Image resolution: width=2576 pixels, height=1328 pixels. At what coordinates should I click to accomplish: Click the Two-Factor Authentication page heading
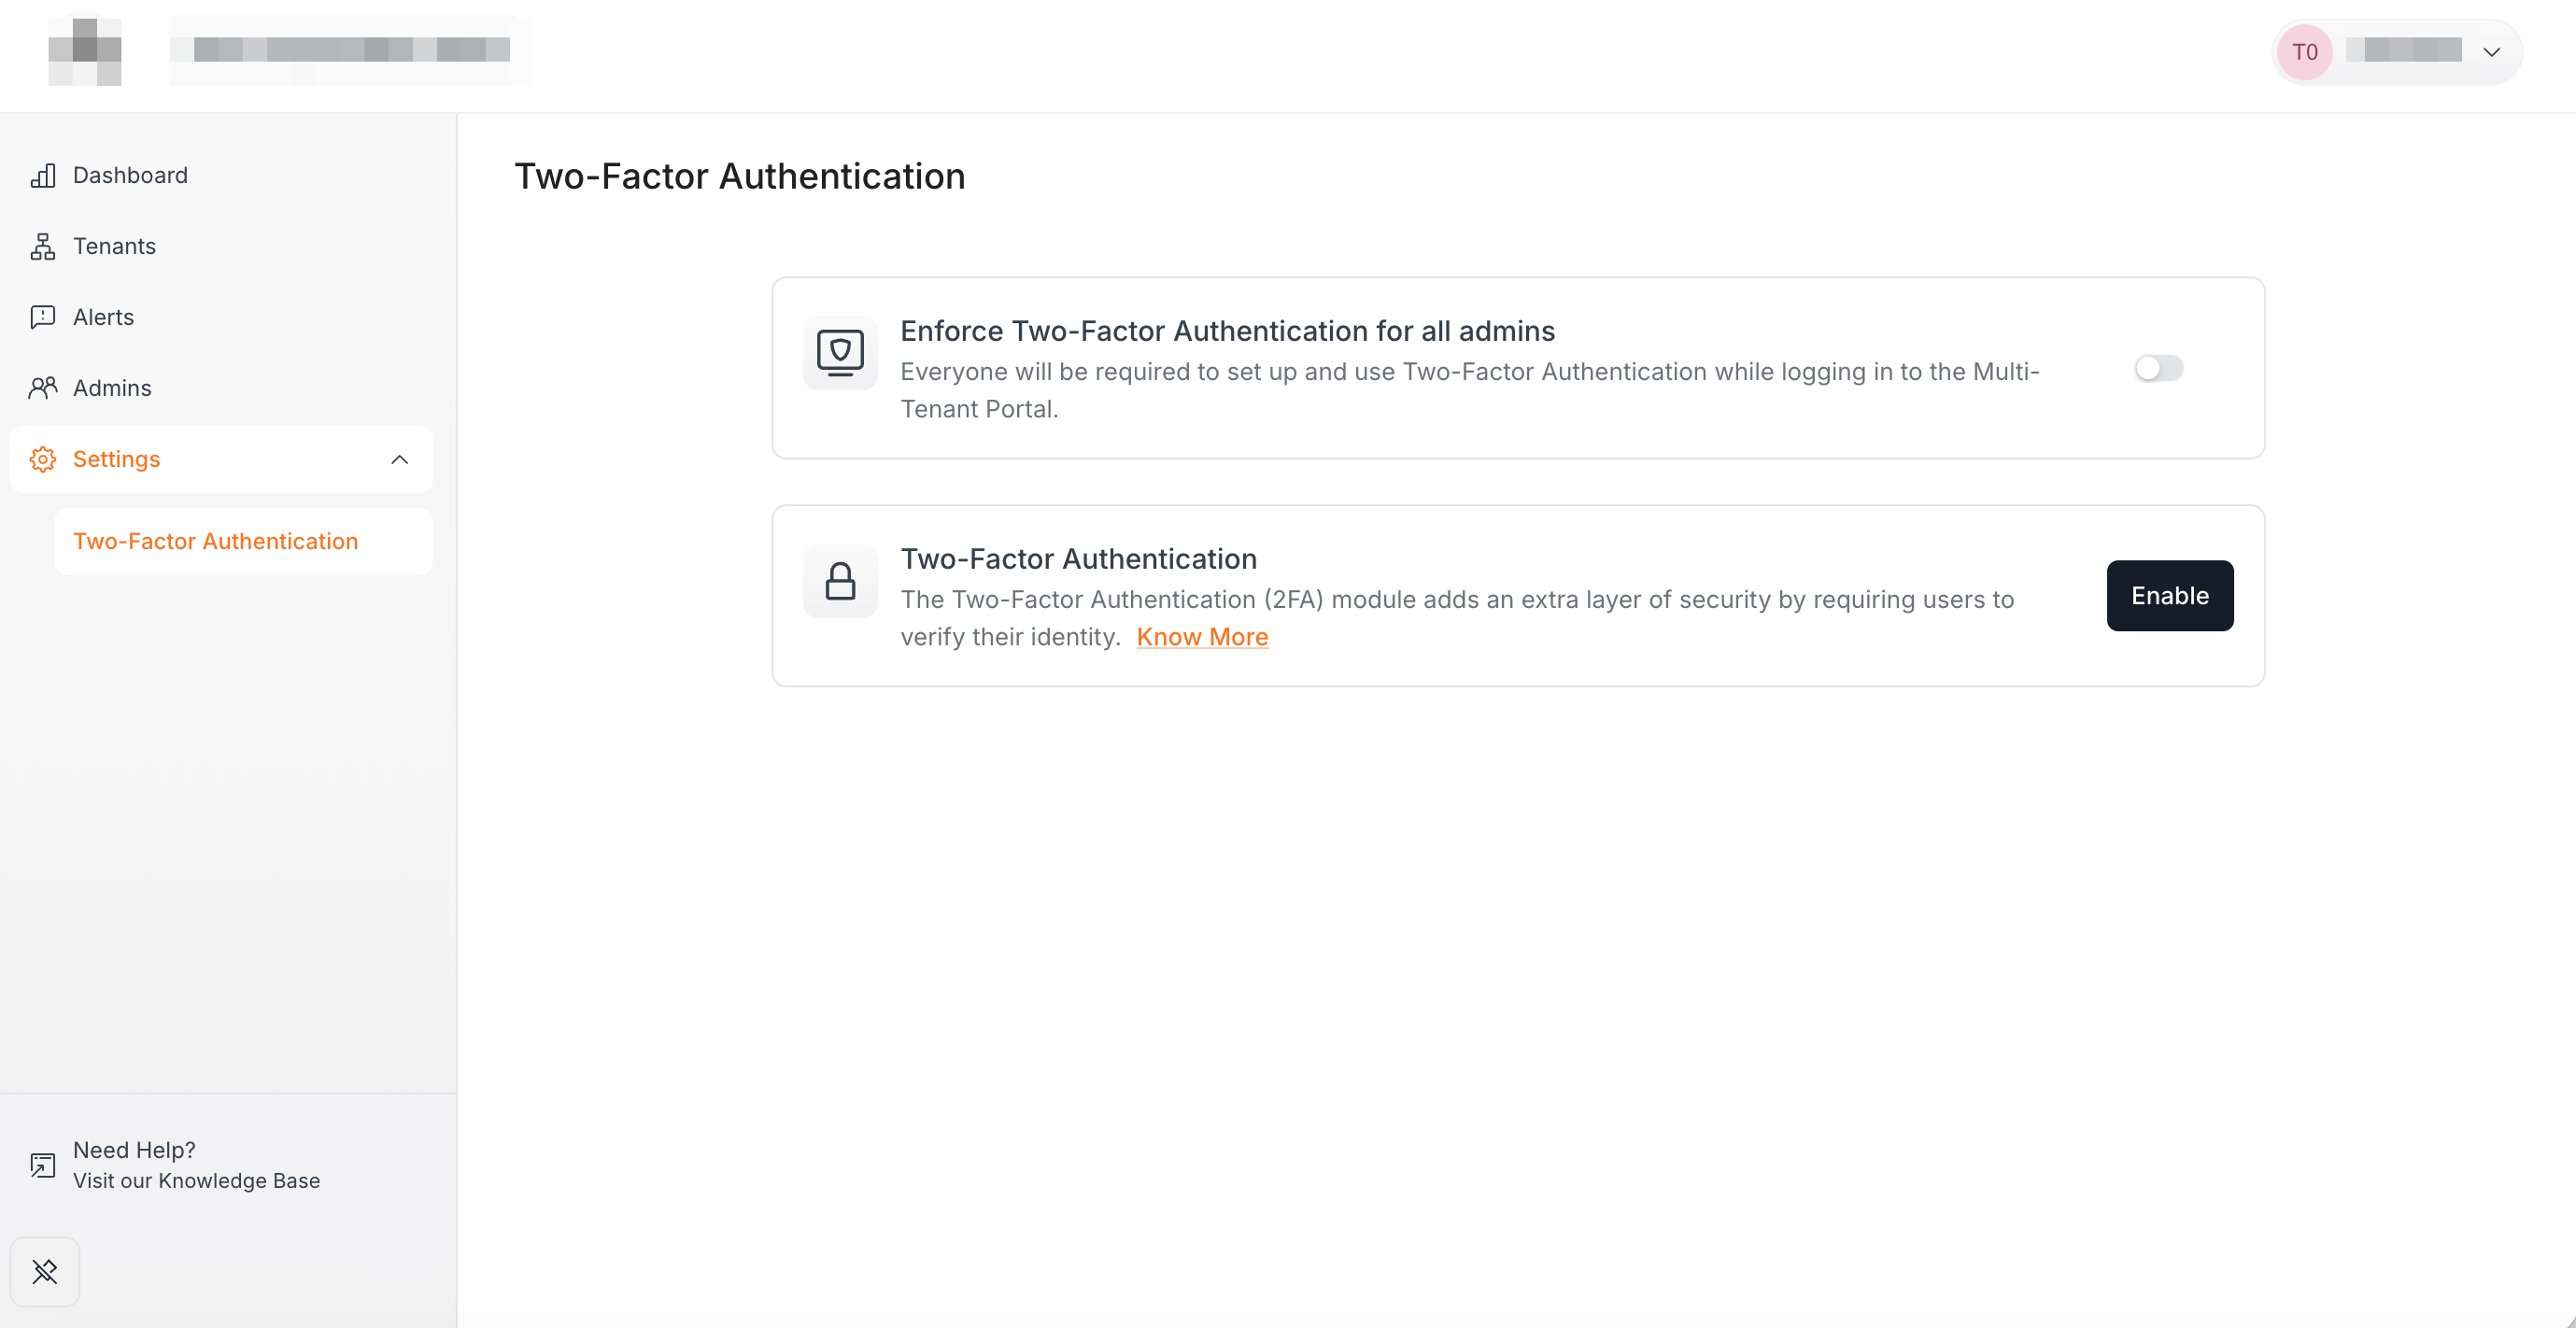pyautogui.click(x=740, y=176)
